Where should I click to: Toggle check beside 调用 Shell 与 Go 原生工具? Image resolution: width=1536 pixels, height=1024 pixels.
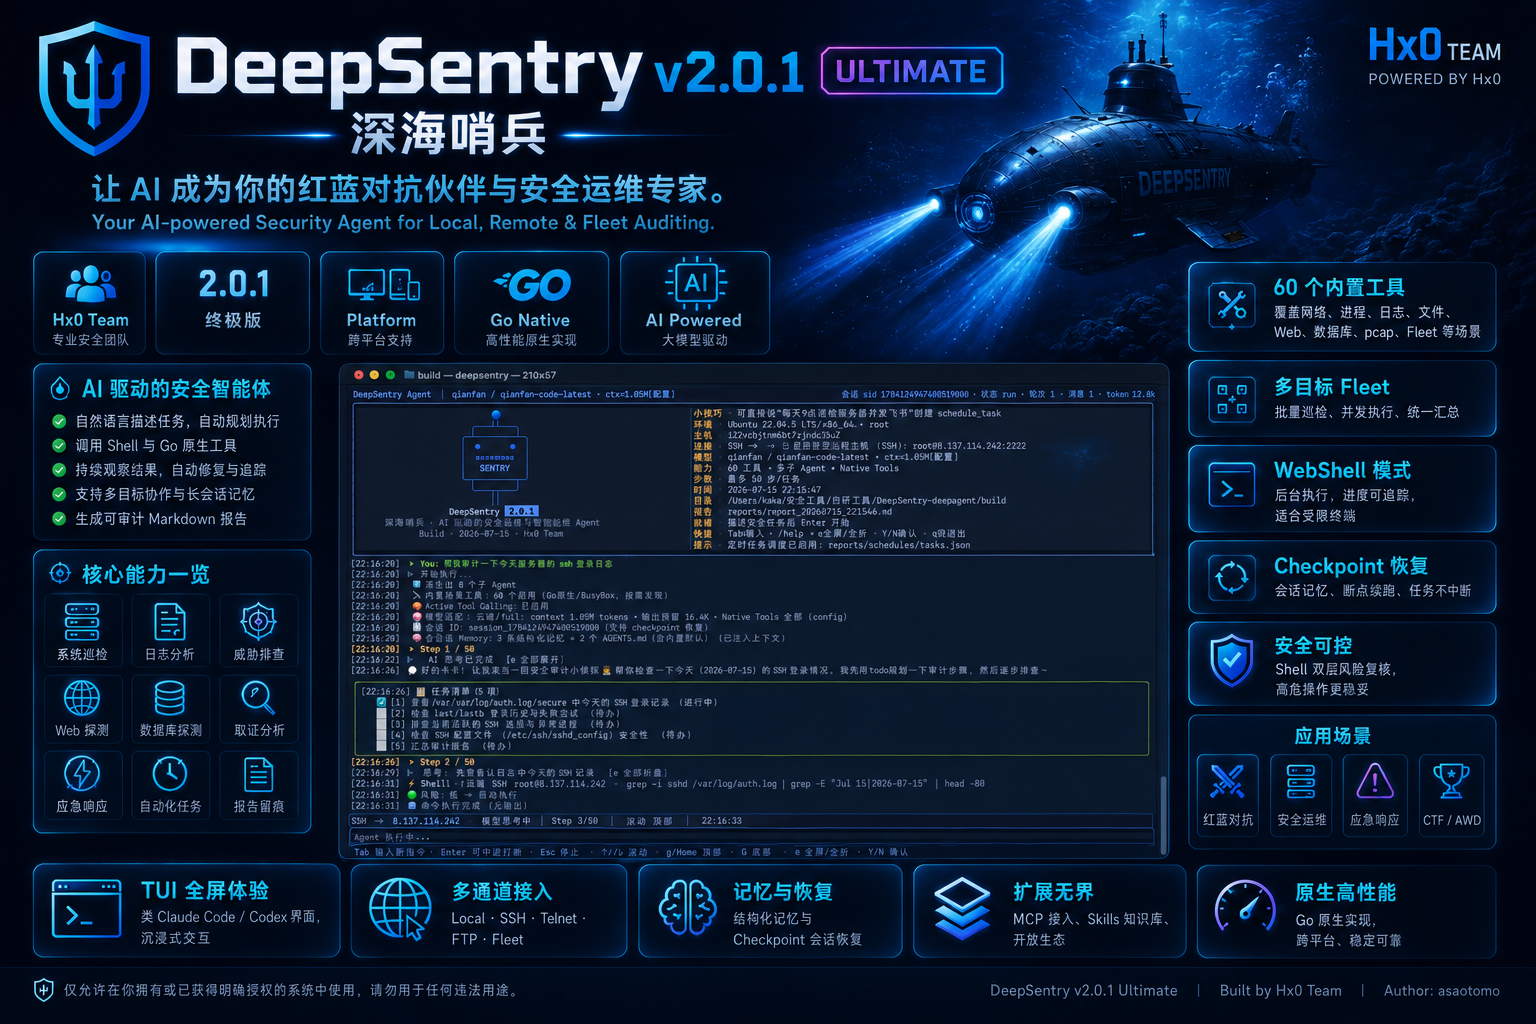click(59, 446)
